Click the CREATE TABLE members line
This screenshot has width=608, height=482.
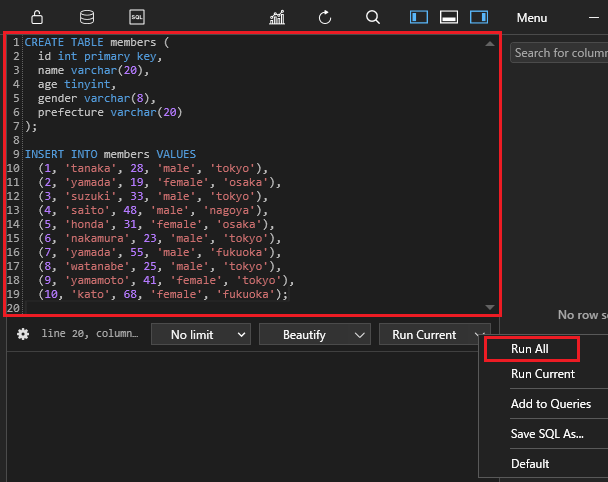(97, 42)
